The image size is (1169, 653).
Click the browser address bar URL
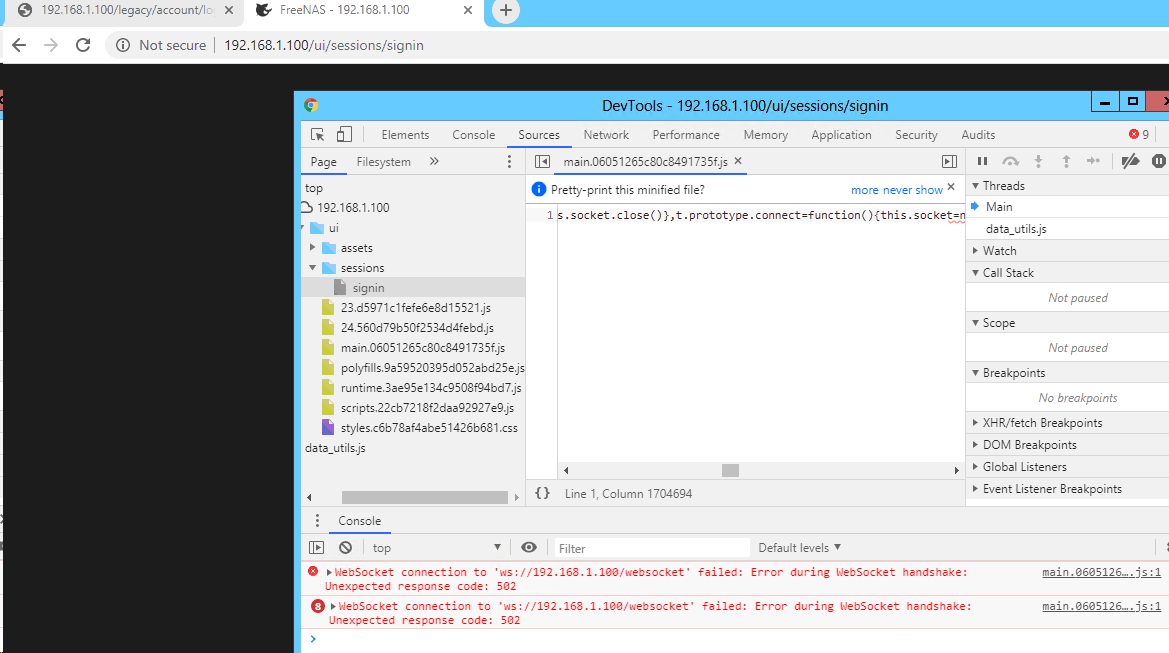324,45
